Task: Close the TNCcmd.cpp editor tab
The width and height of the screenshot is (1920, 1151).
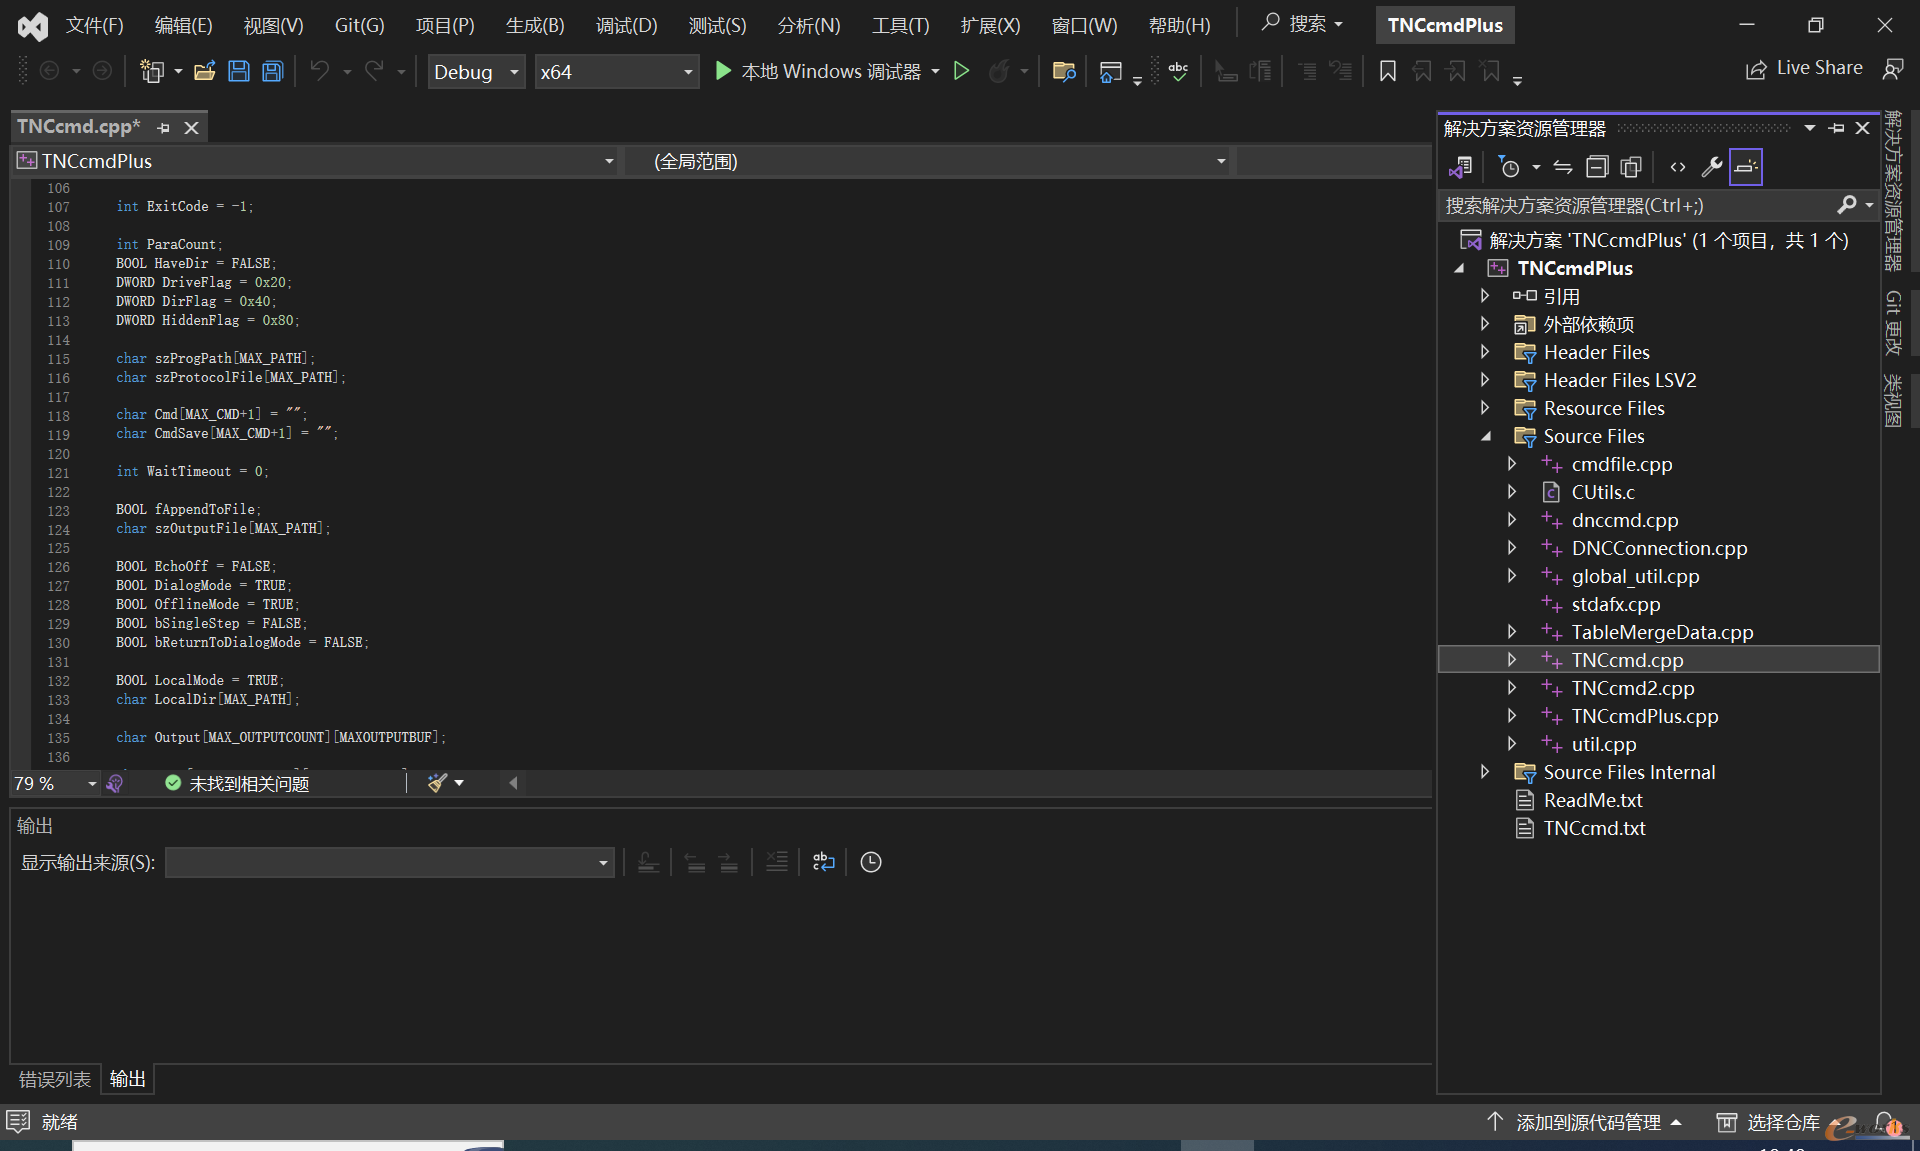Action: pyautogui.click(x=192, y=128)
